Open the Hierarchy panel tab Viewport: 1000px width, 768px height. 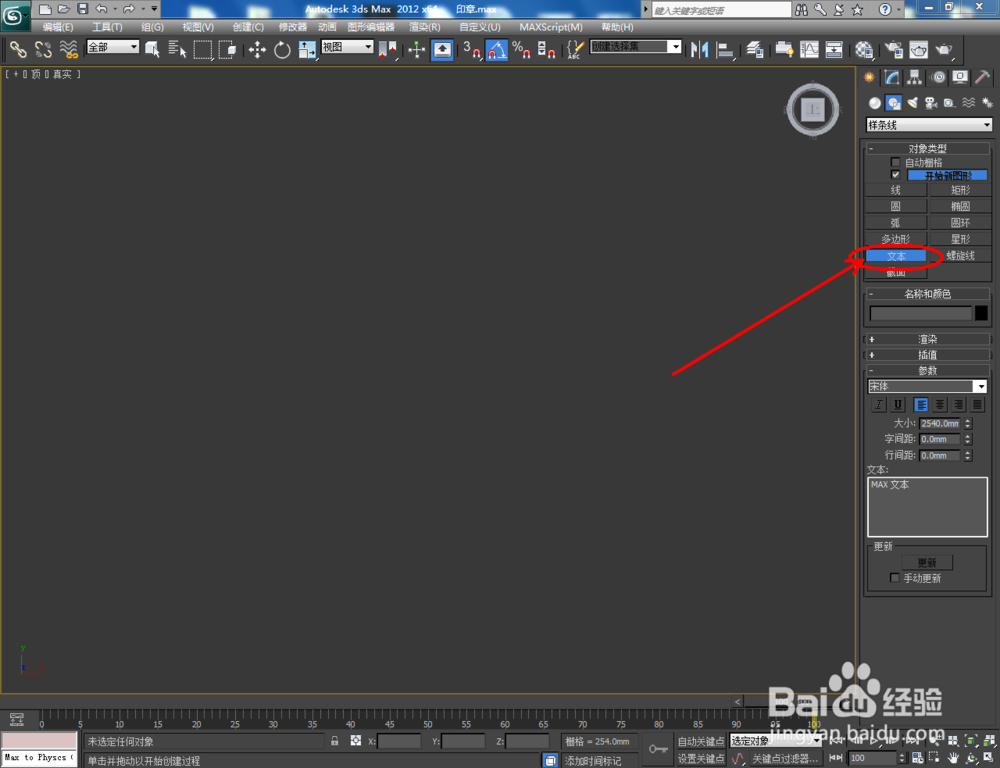tap(915, 77)
